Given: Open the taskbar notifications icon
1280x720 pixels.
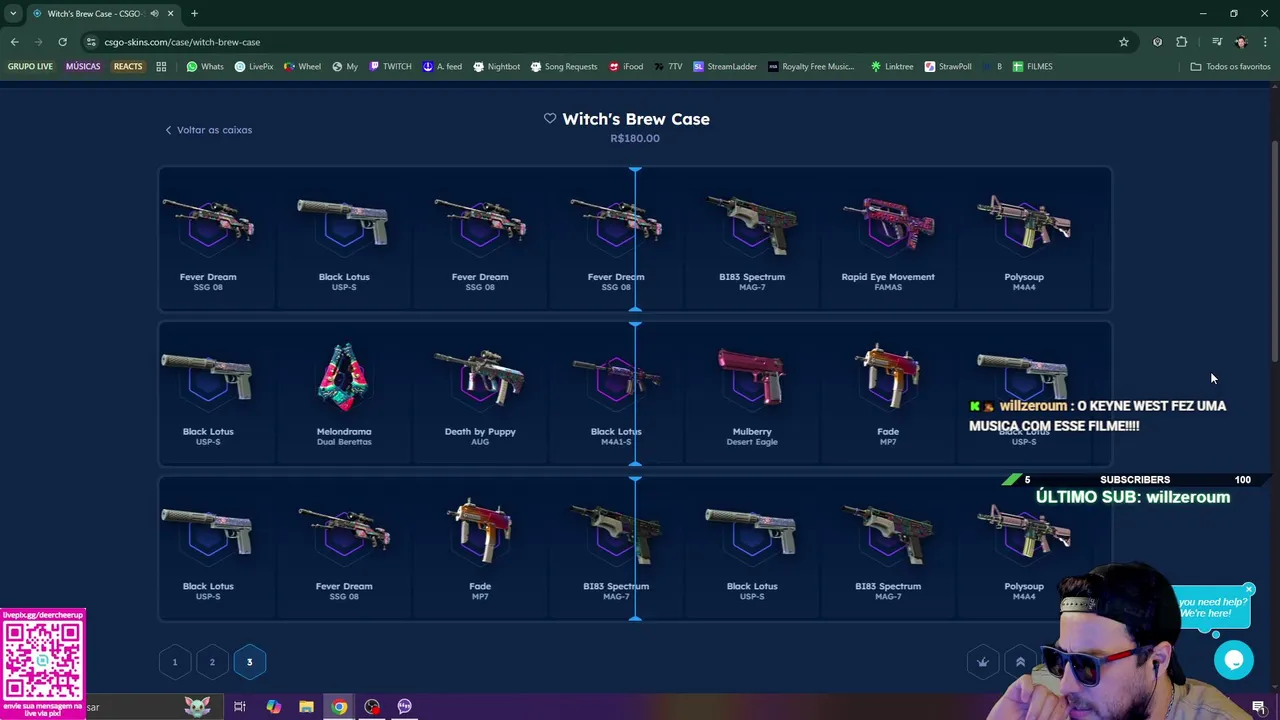Looking at the screenshot, I should click(1259, 707).
